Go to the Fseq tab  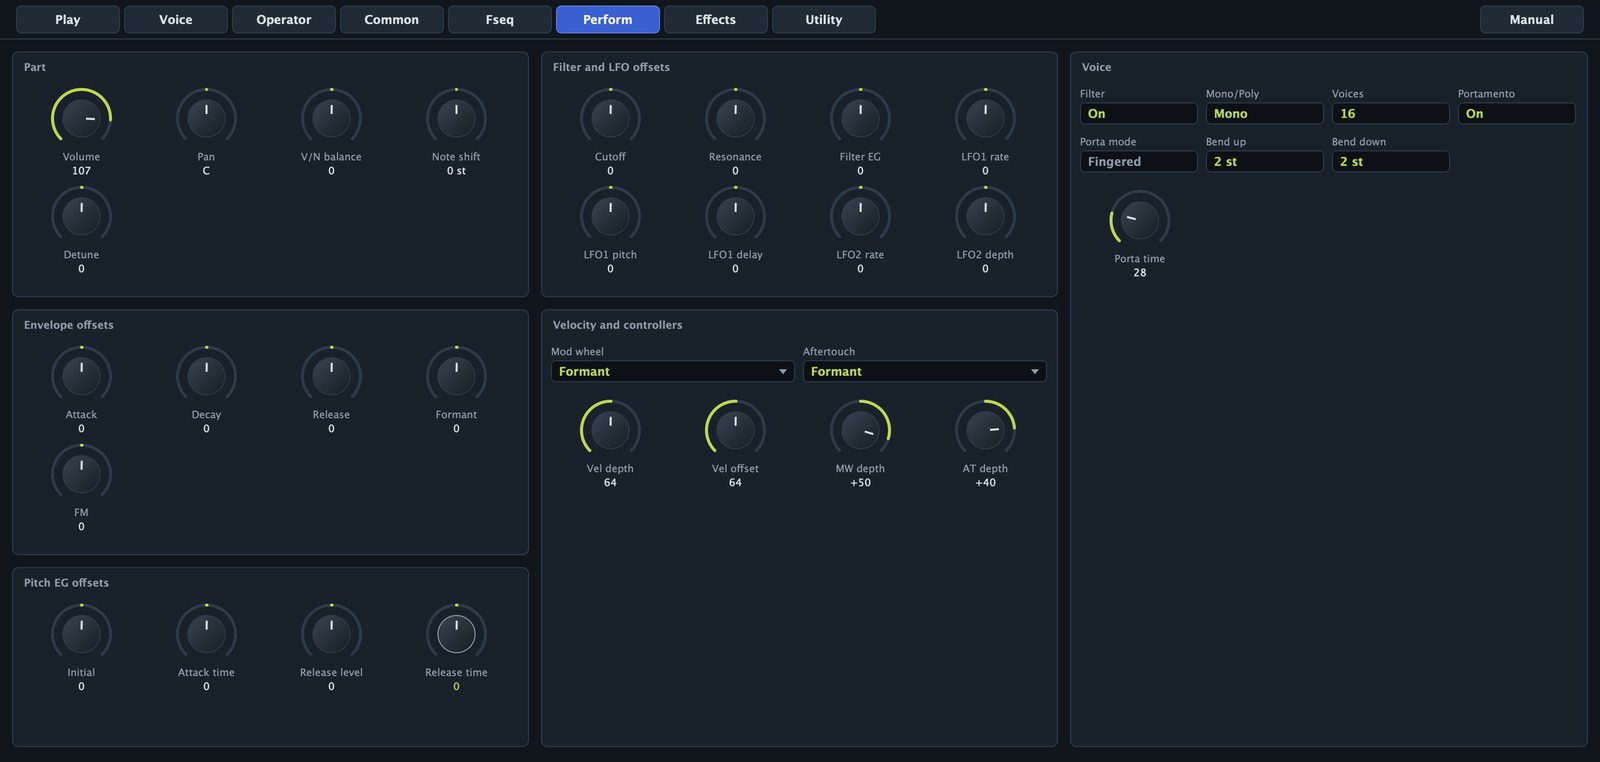click(500, 19)
